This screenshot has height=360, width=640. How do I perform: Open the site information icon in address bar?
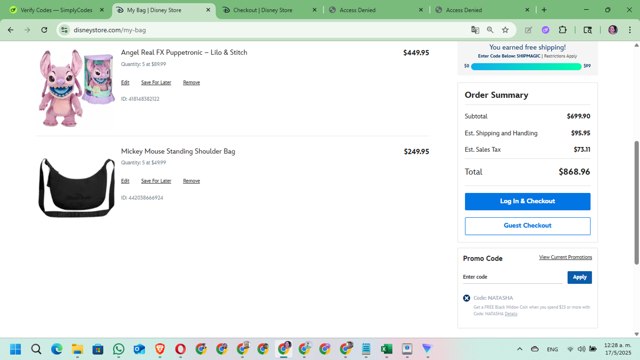64,30
